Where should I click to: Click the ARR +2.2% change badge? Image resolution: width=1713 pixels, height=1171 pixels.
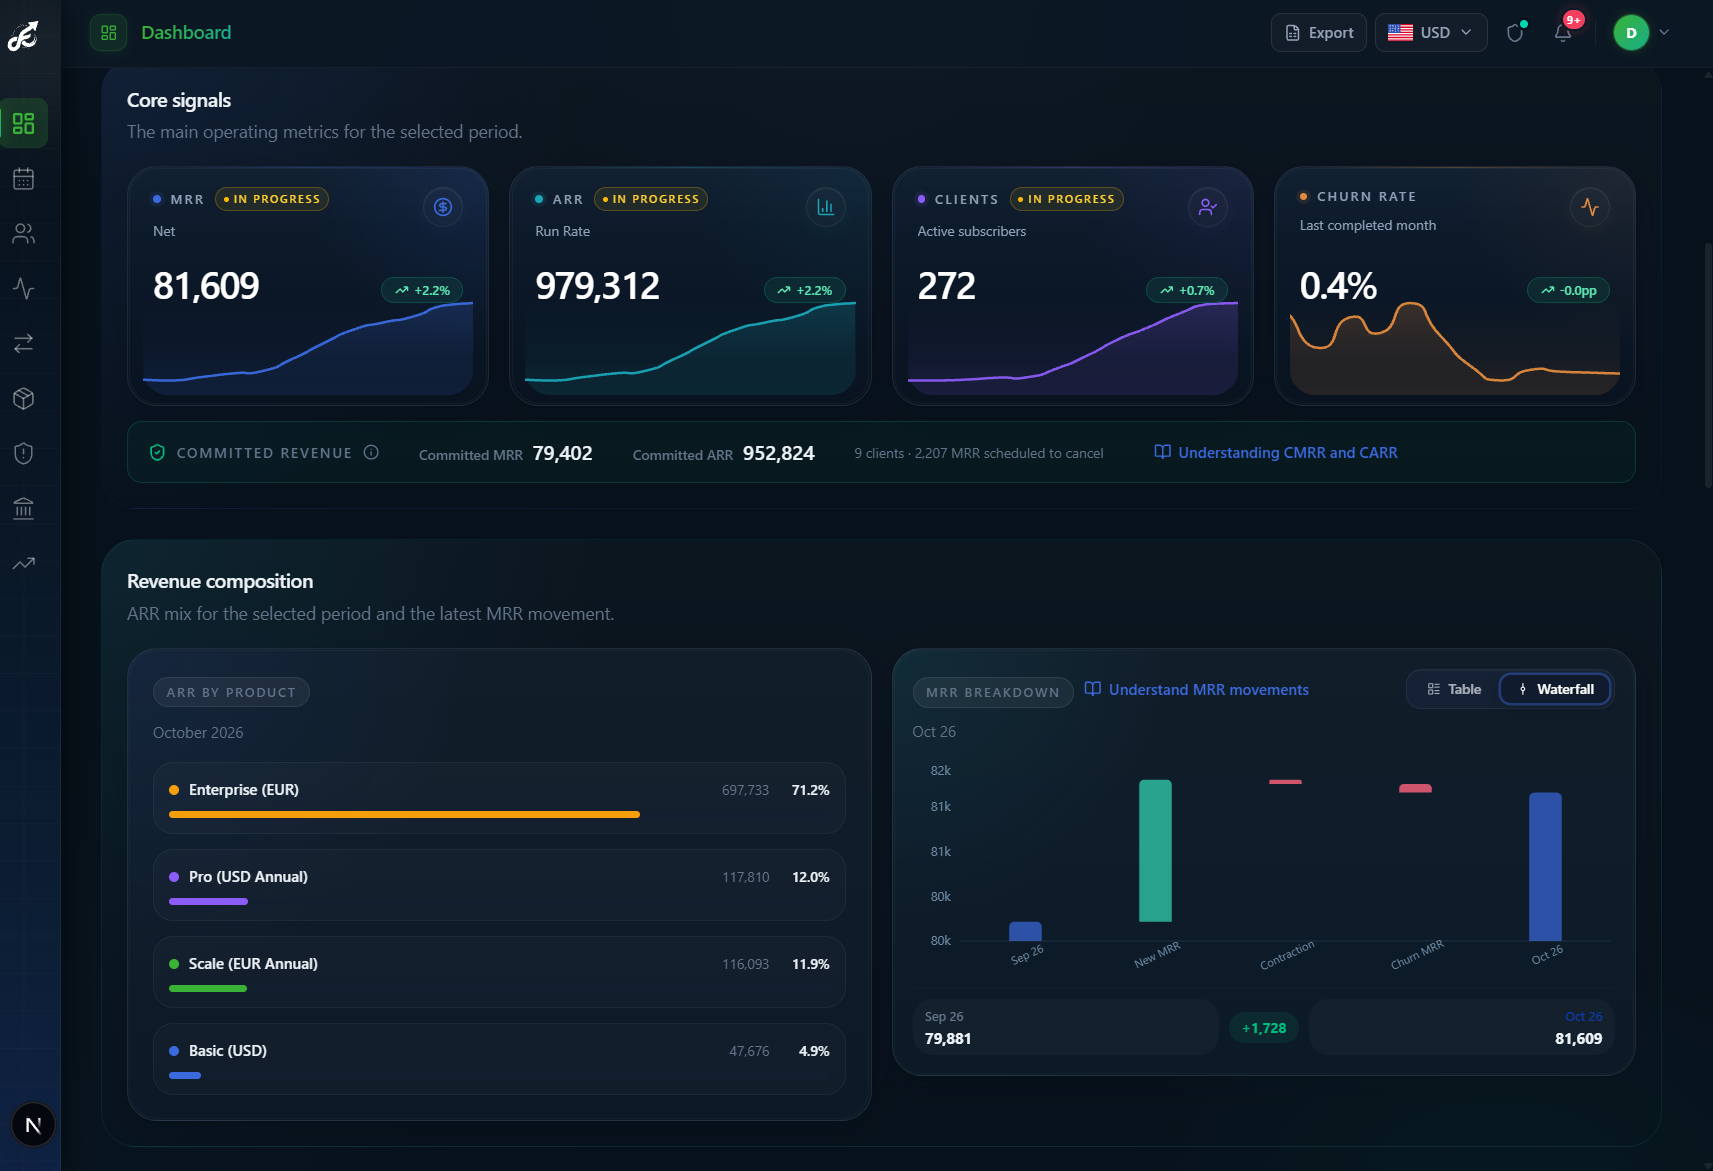tap(805, 290)
